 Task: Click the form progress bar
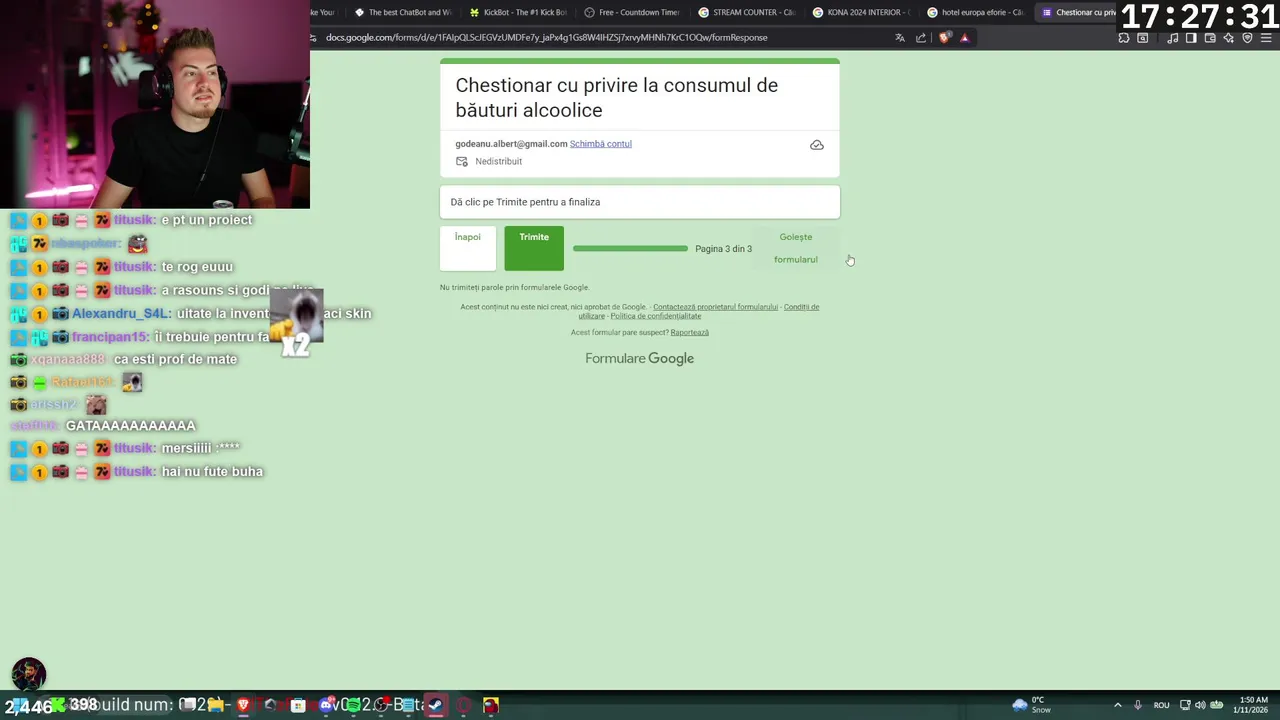630,249
